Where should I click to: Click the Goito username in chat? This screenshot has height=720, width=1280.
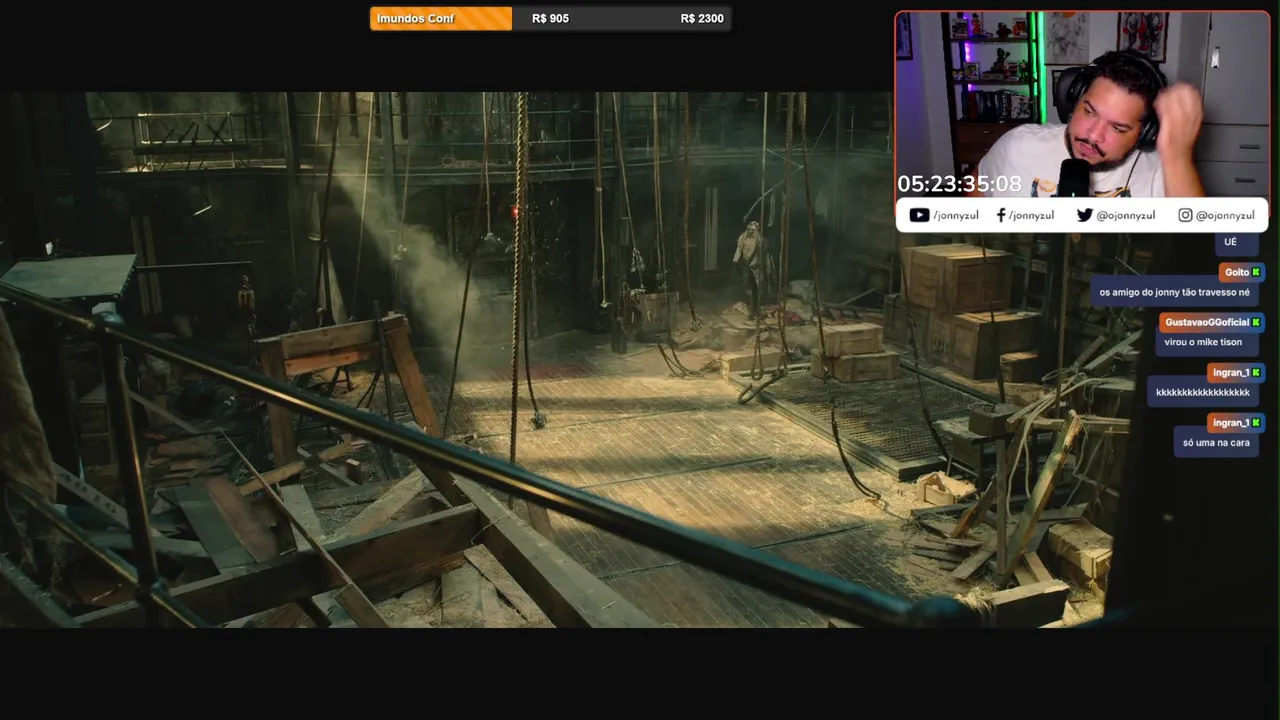pyautogui.click(x=1237, y=272)
